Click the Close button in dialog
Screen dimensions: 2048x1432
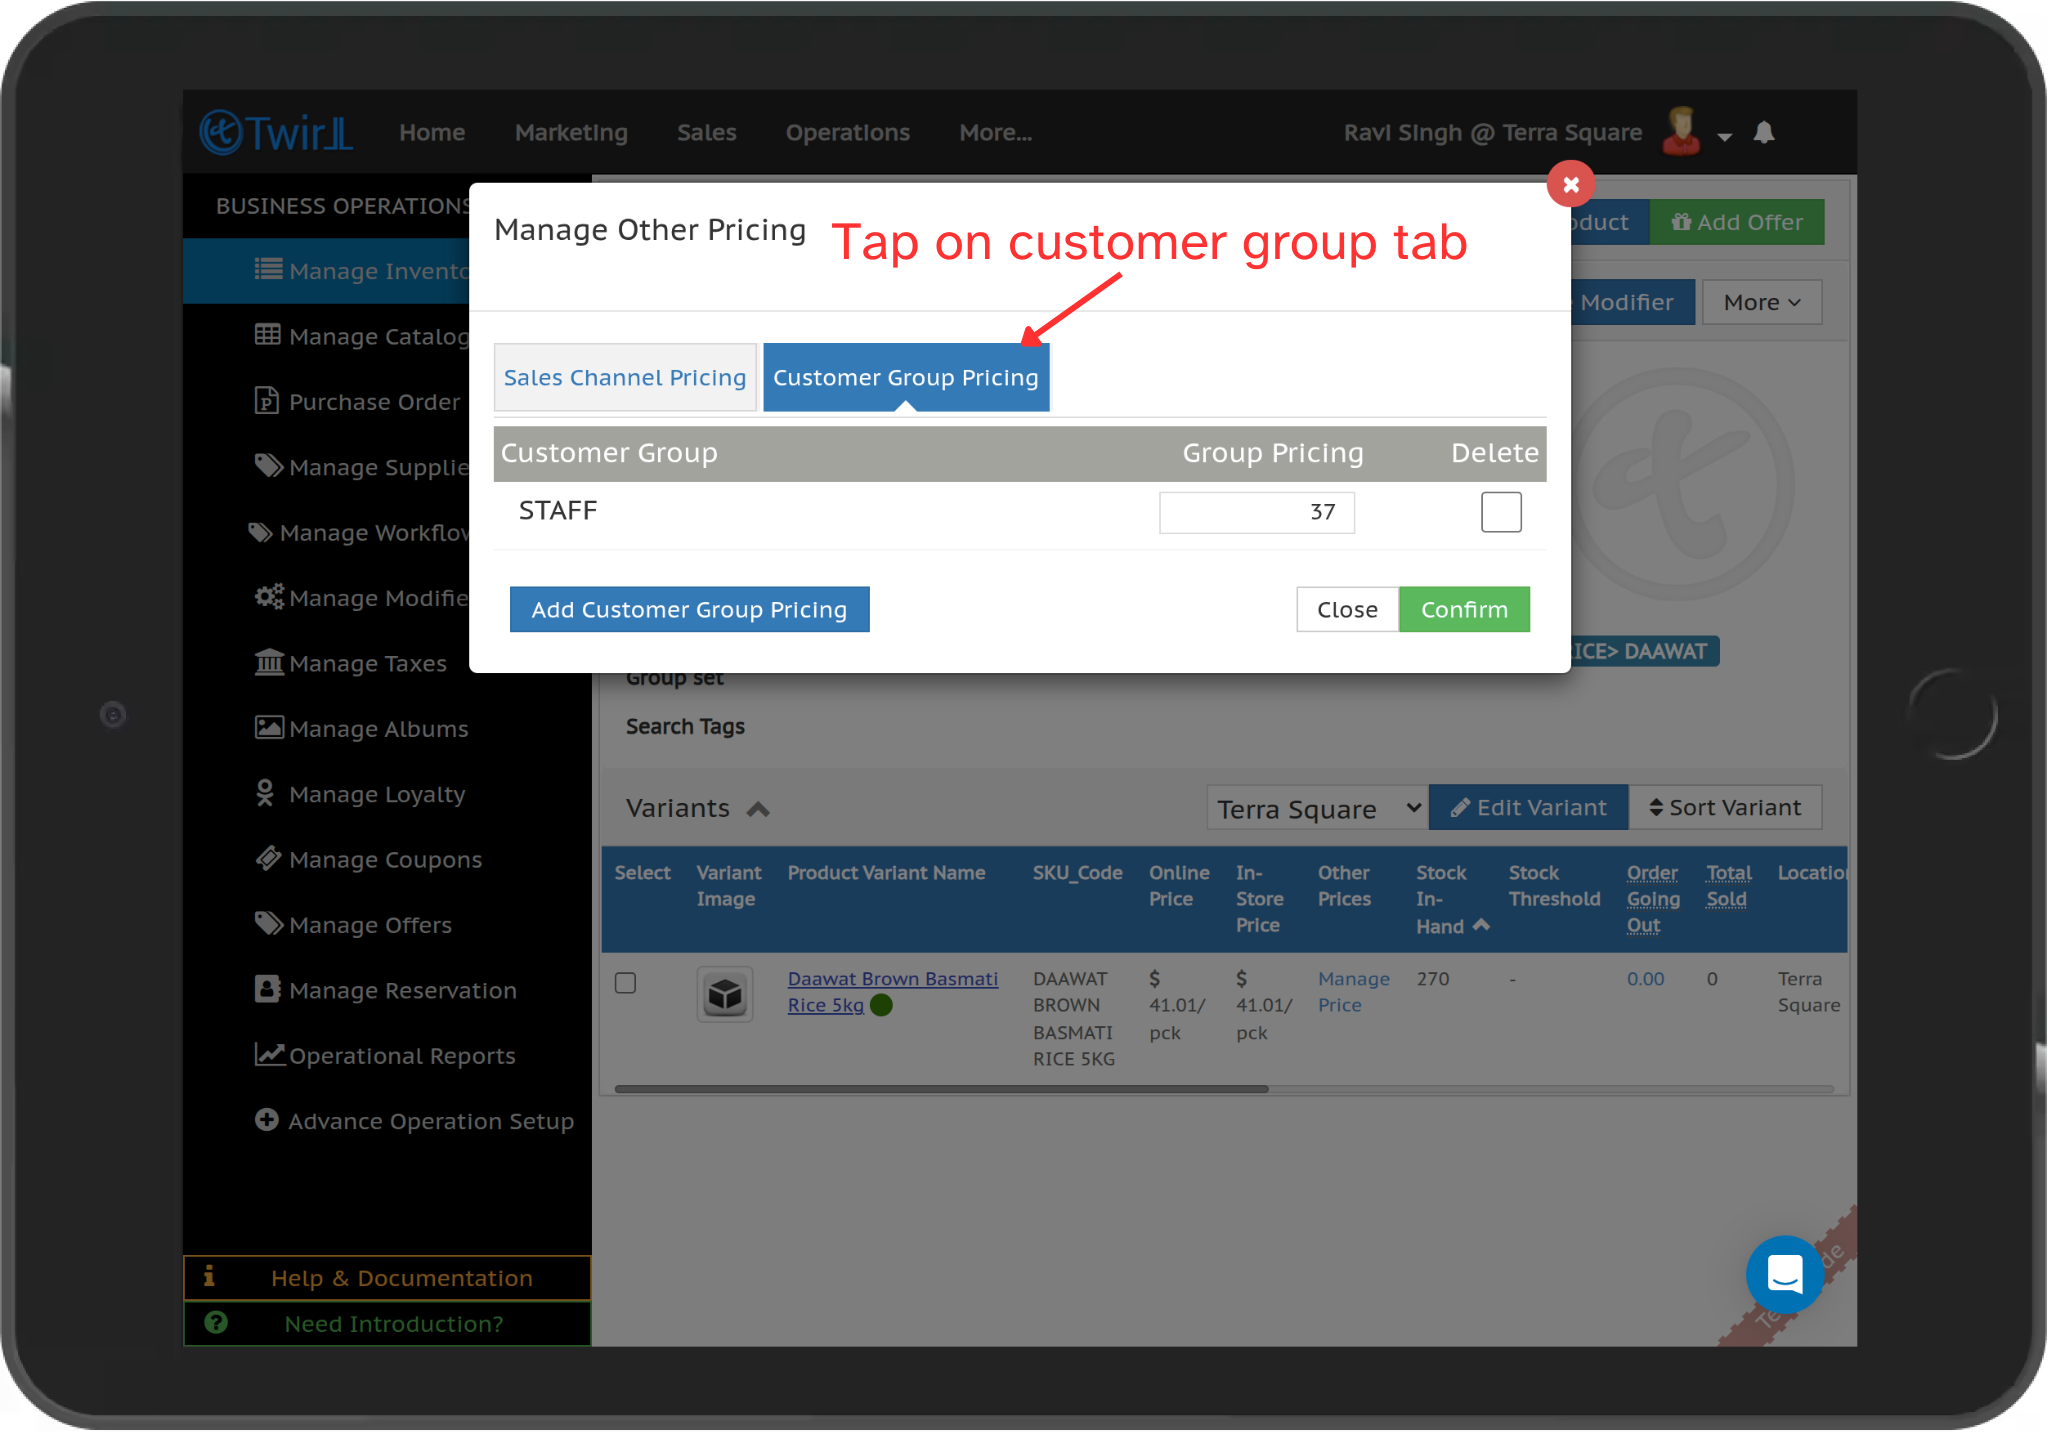click(x=1347, y=609)
